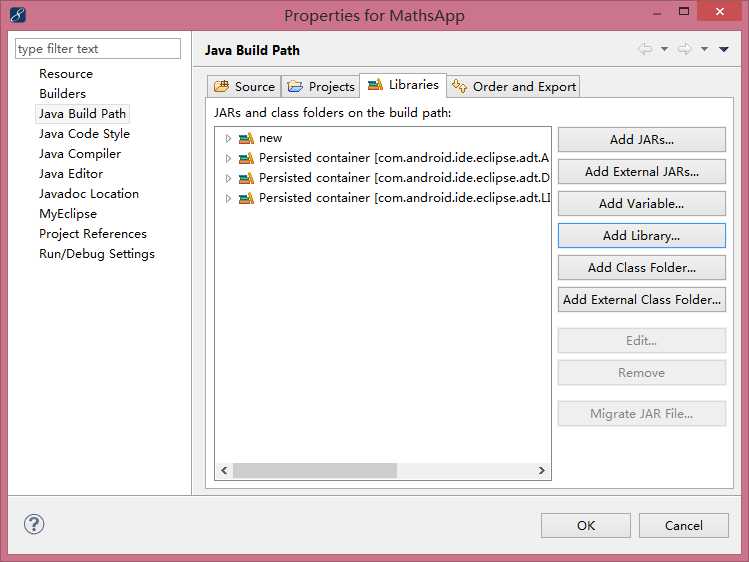
Task: Open Java Compiler properties page
Action: (x=80, y=154)
